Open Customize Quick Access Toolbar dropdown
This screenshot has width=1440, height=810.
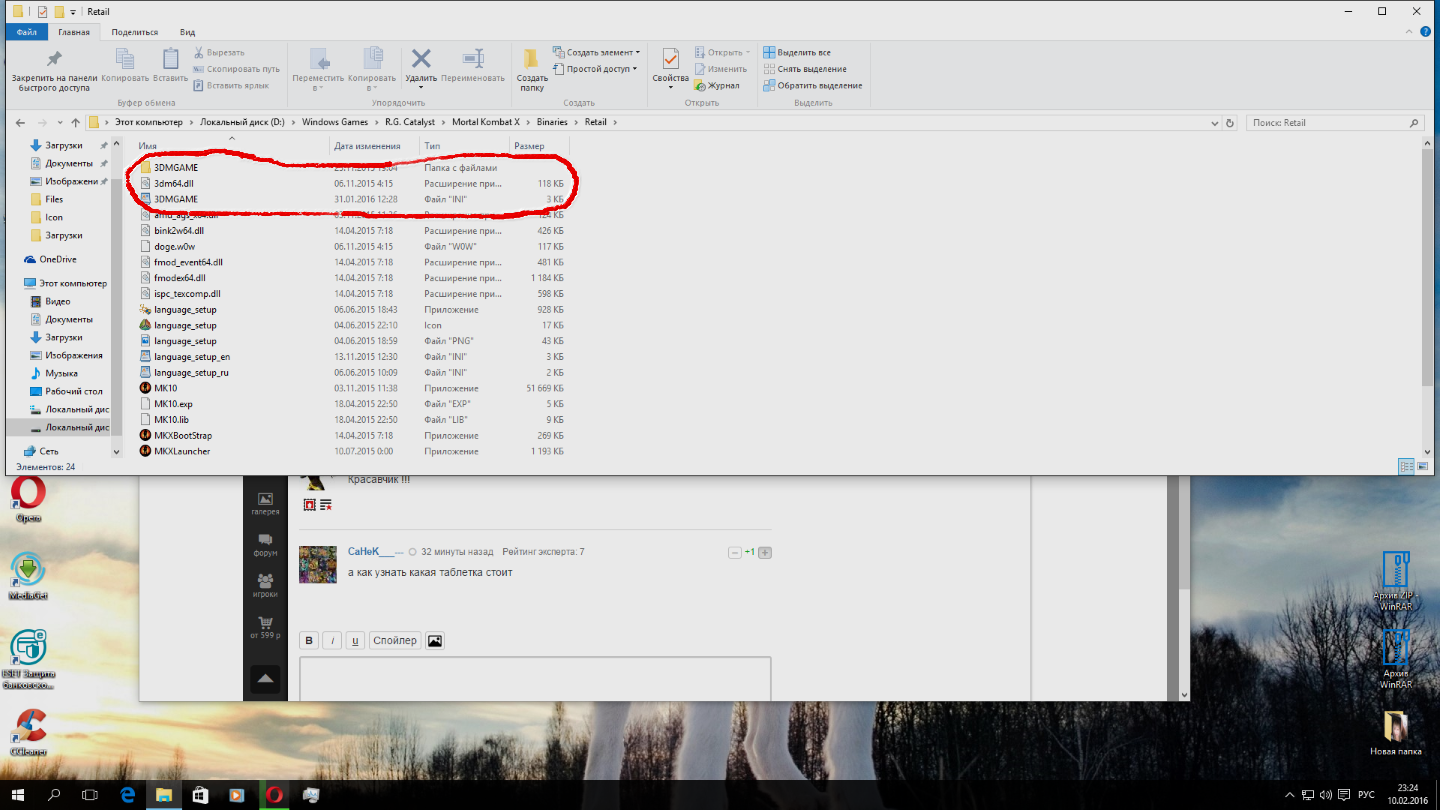point(74,11)
